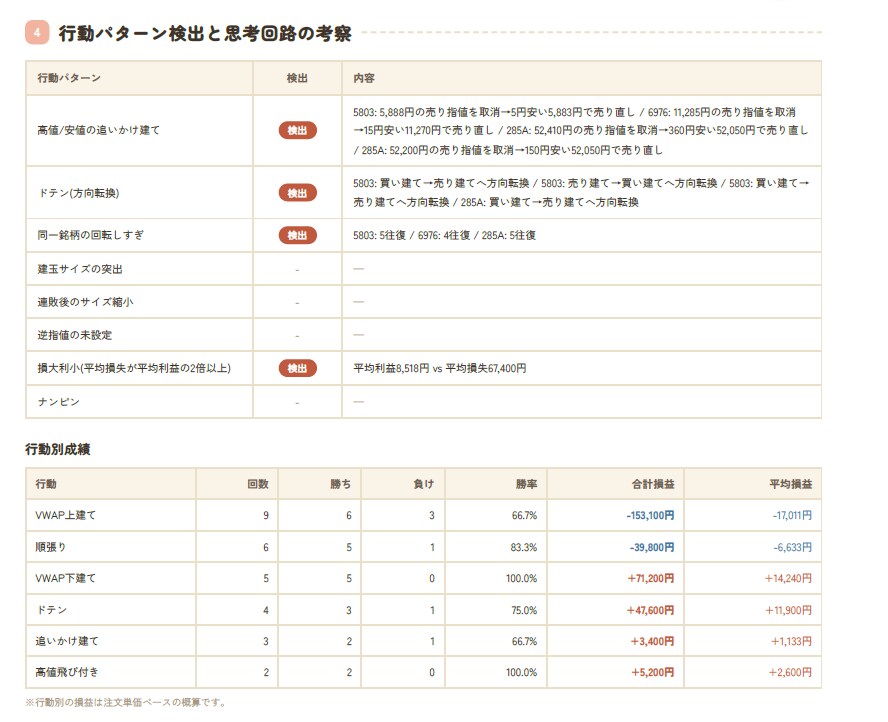Click the 行動パターン検出と思考回路の考察 heading
This screenshot has height=722, width=888.
click(205, 33)
